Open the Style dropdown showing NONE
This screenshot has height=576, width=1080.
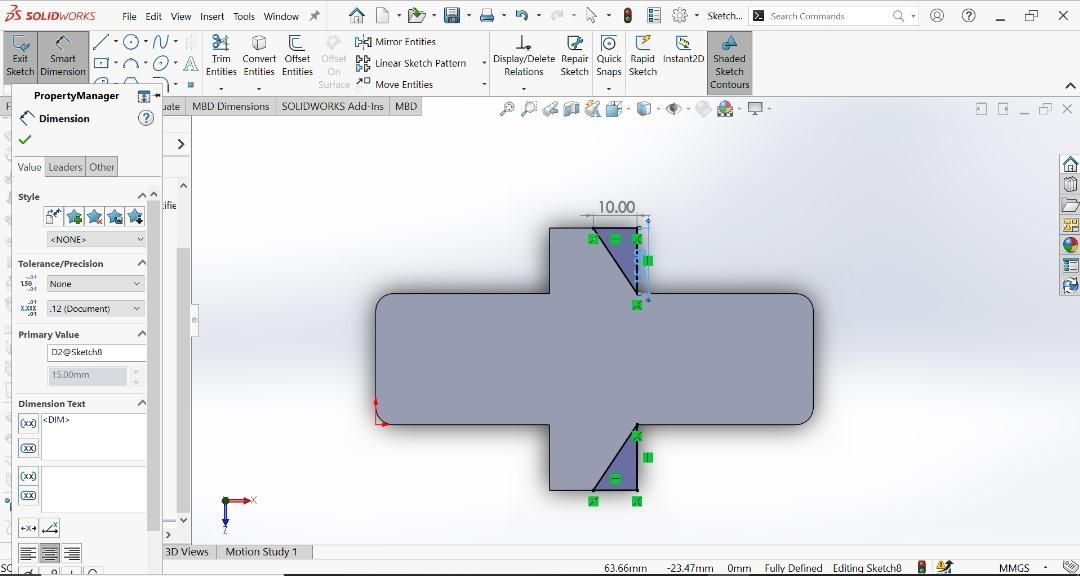pyautogui.click(x=95, y=238)
